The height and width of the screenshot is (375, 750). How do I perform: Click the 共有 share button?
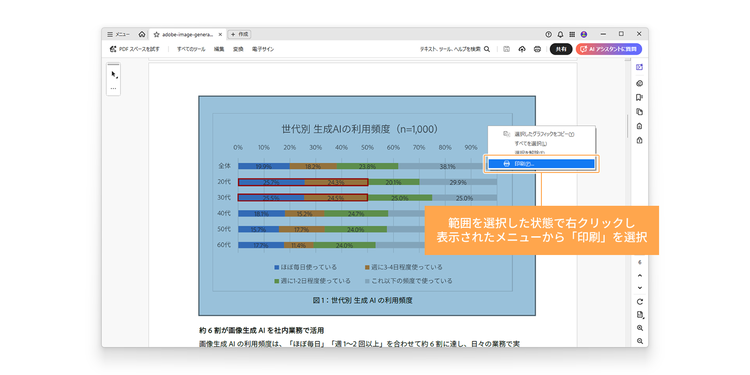pos(561,49)
